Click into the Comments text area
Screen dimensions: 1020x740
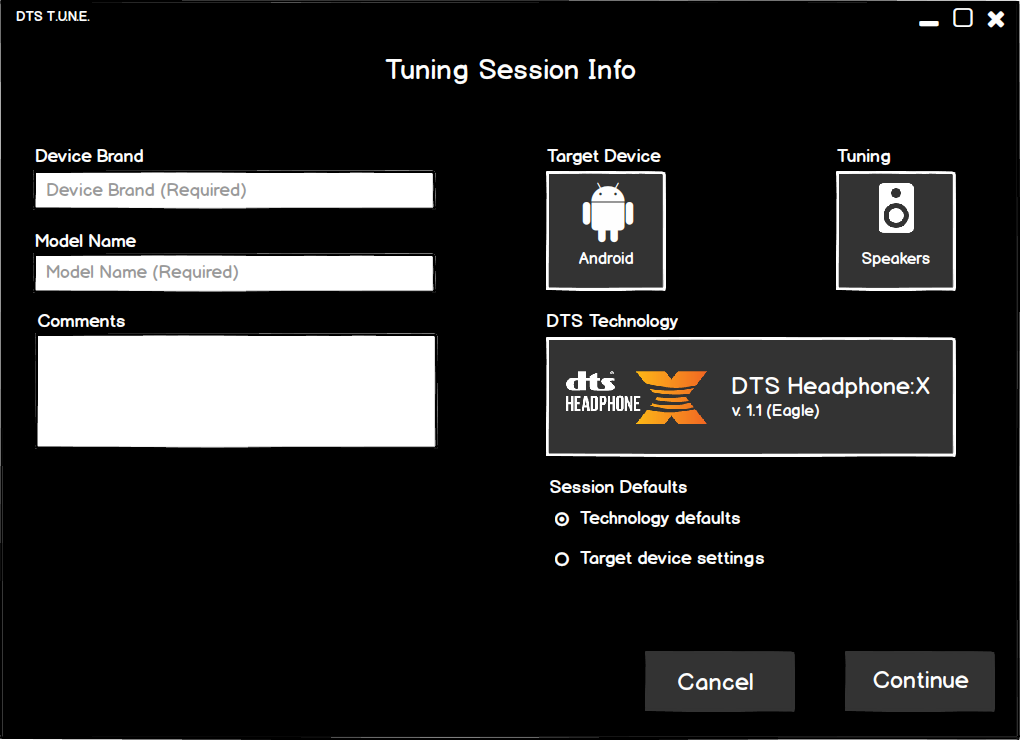coord(236,391)
